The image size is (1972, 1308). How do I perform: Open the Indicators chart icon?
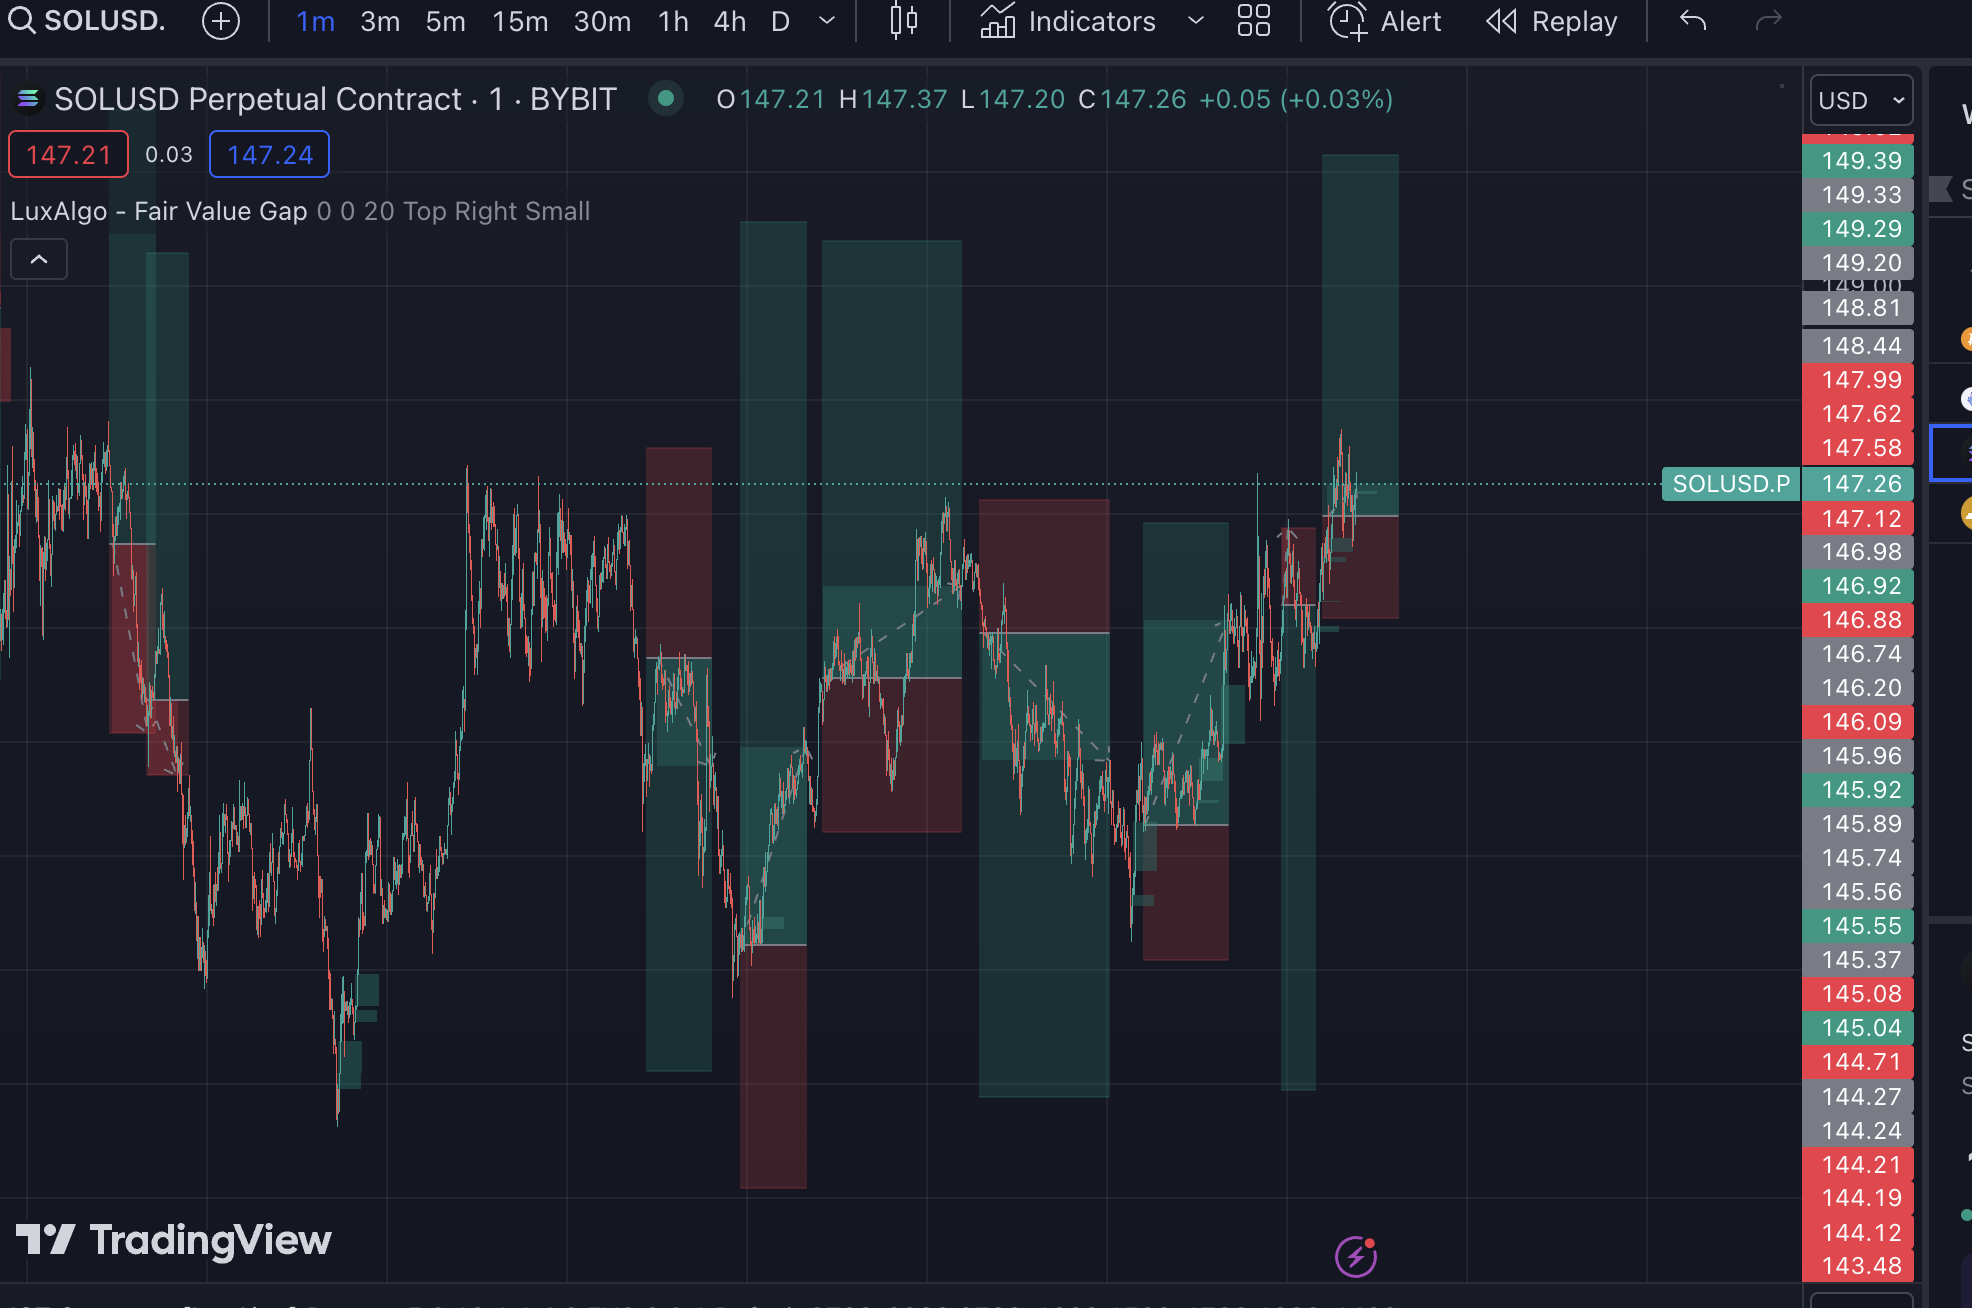[997, 21]
